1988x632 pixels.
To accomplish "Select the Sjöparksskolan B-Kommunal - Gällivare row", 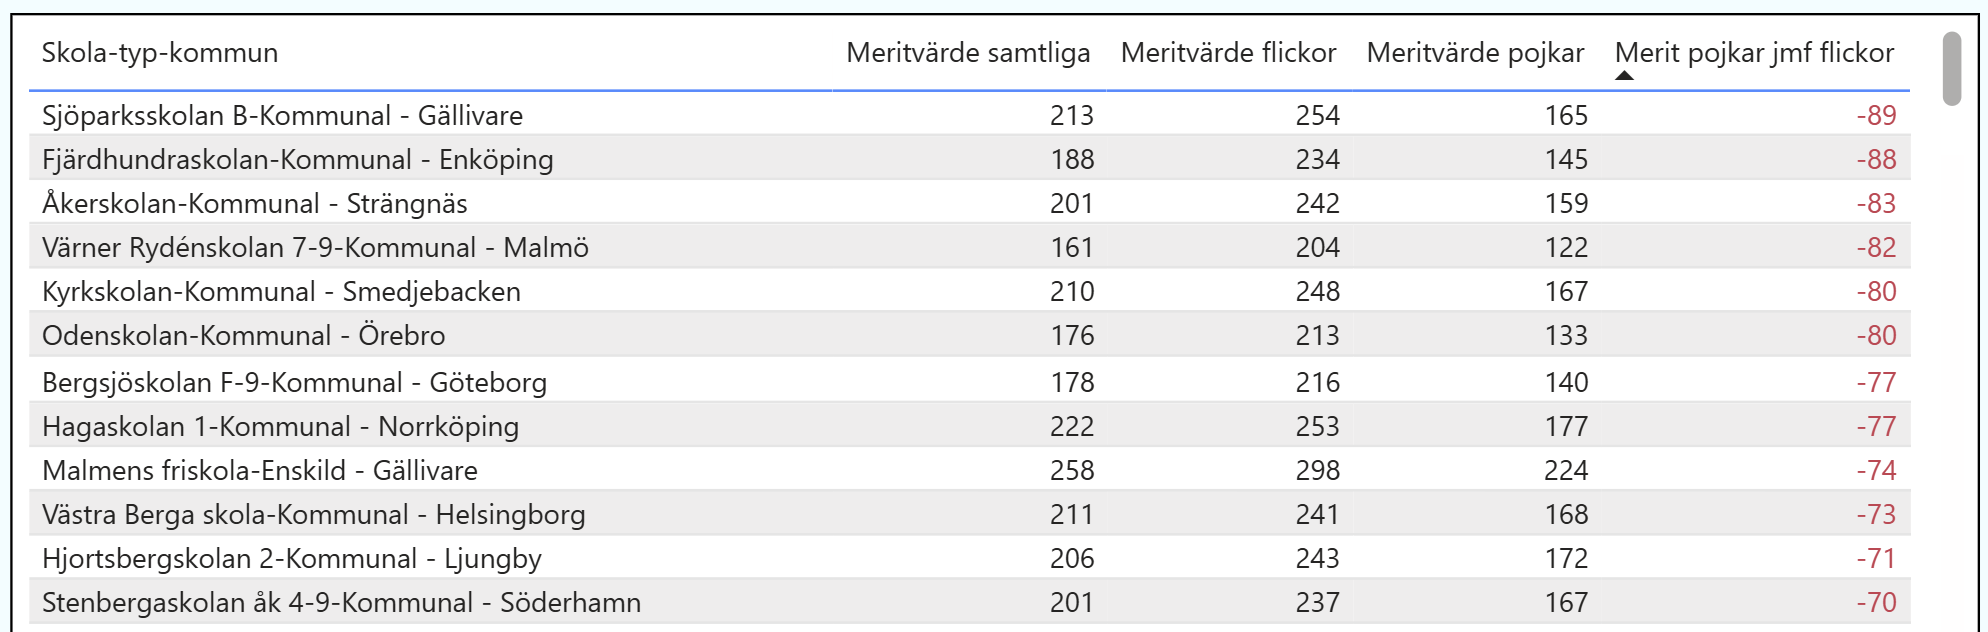I will [x=282, y=116].
